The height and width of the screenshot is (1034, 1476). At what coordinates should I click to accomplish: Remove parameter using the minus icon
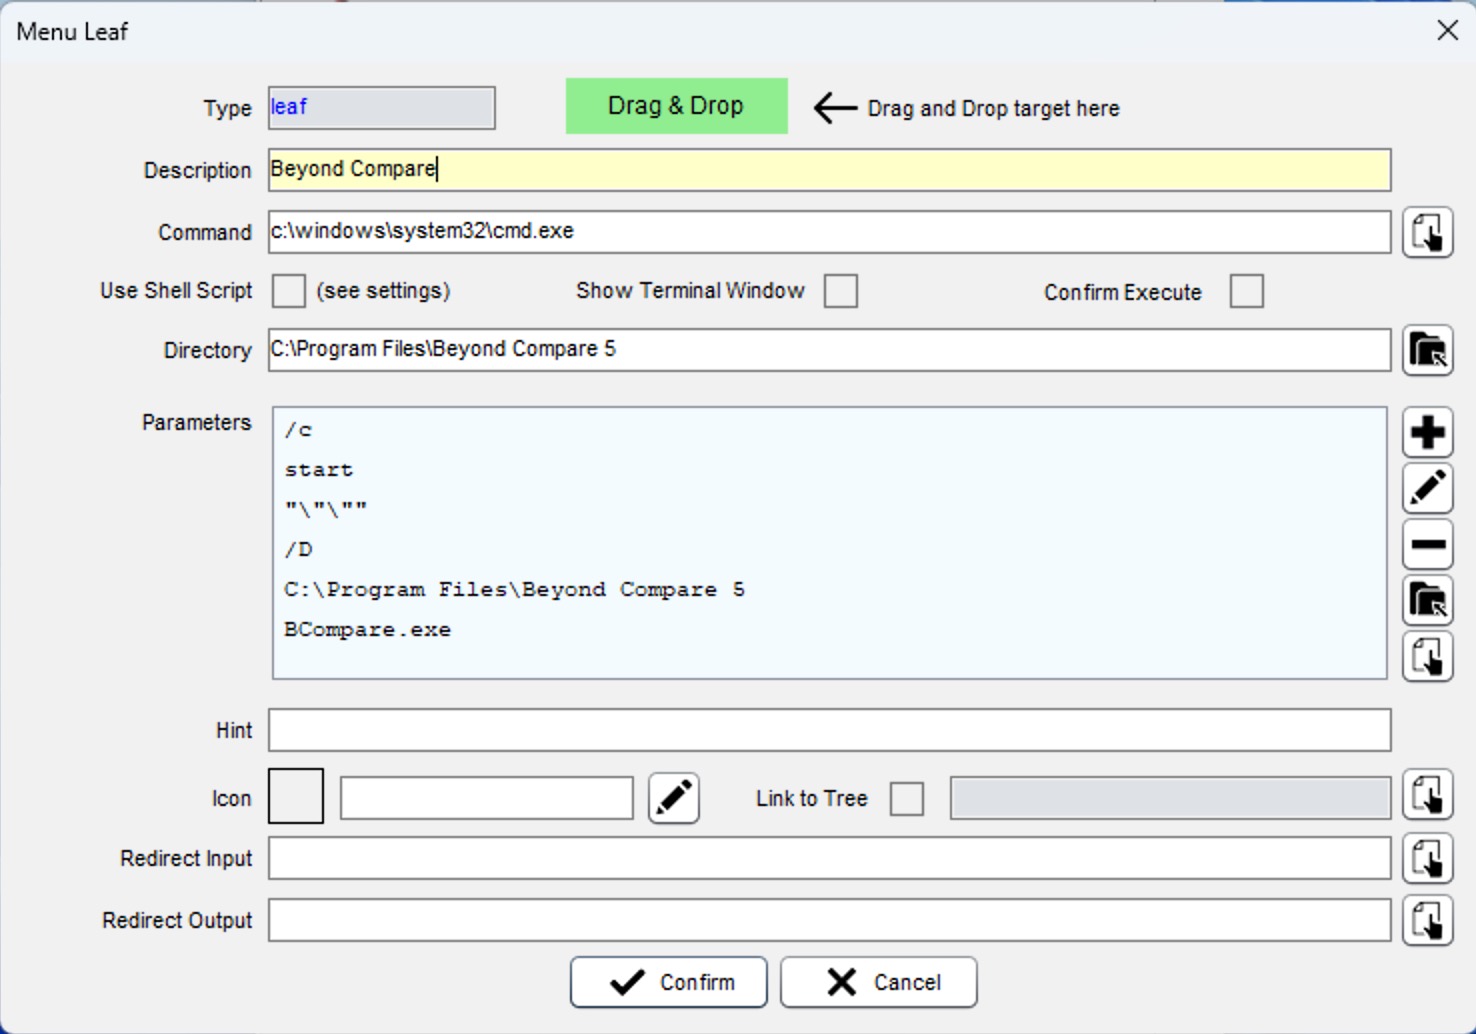pyautogui.click(x=1427, y=545)
